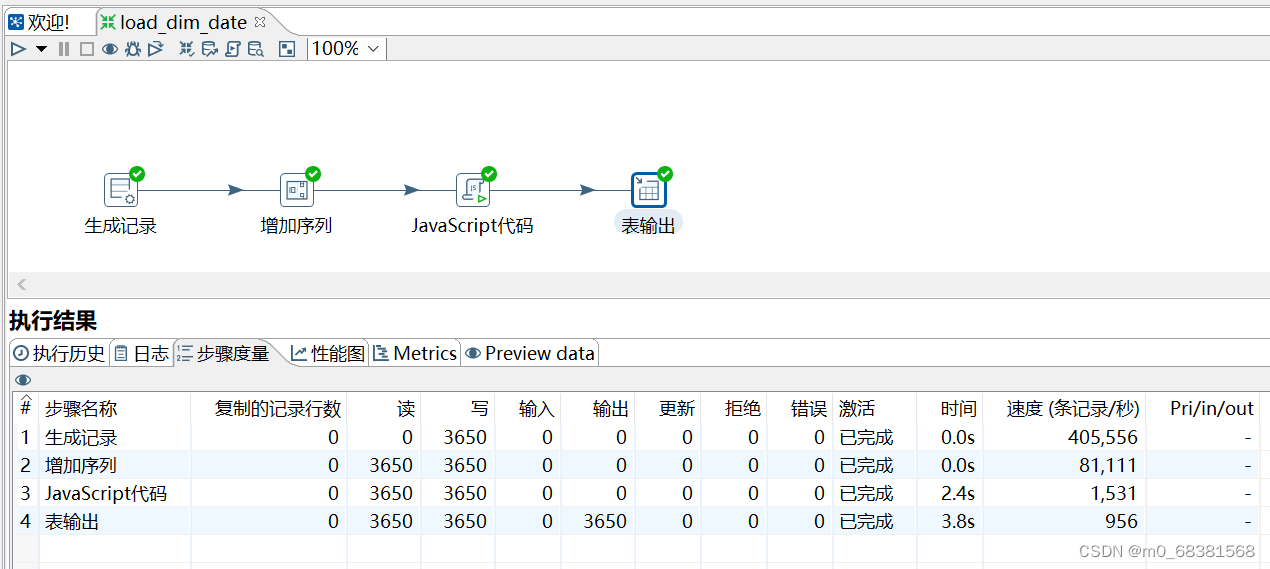Select the 生成记录 step icon on canvas
The height and width of the screenshot is (569, 1270).
point(121,190)
